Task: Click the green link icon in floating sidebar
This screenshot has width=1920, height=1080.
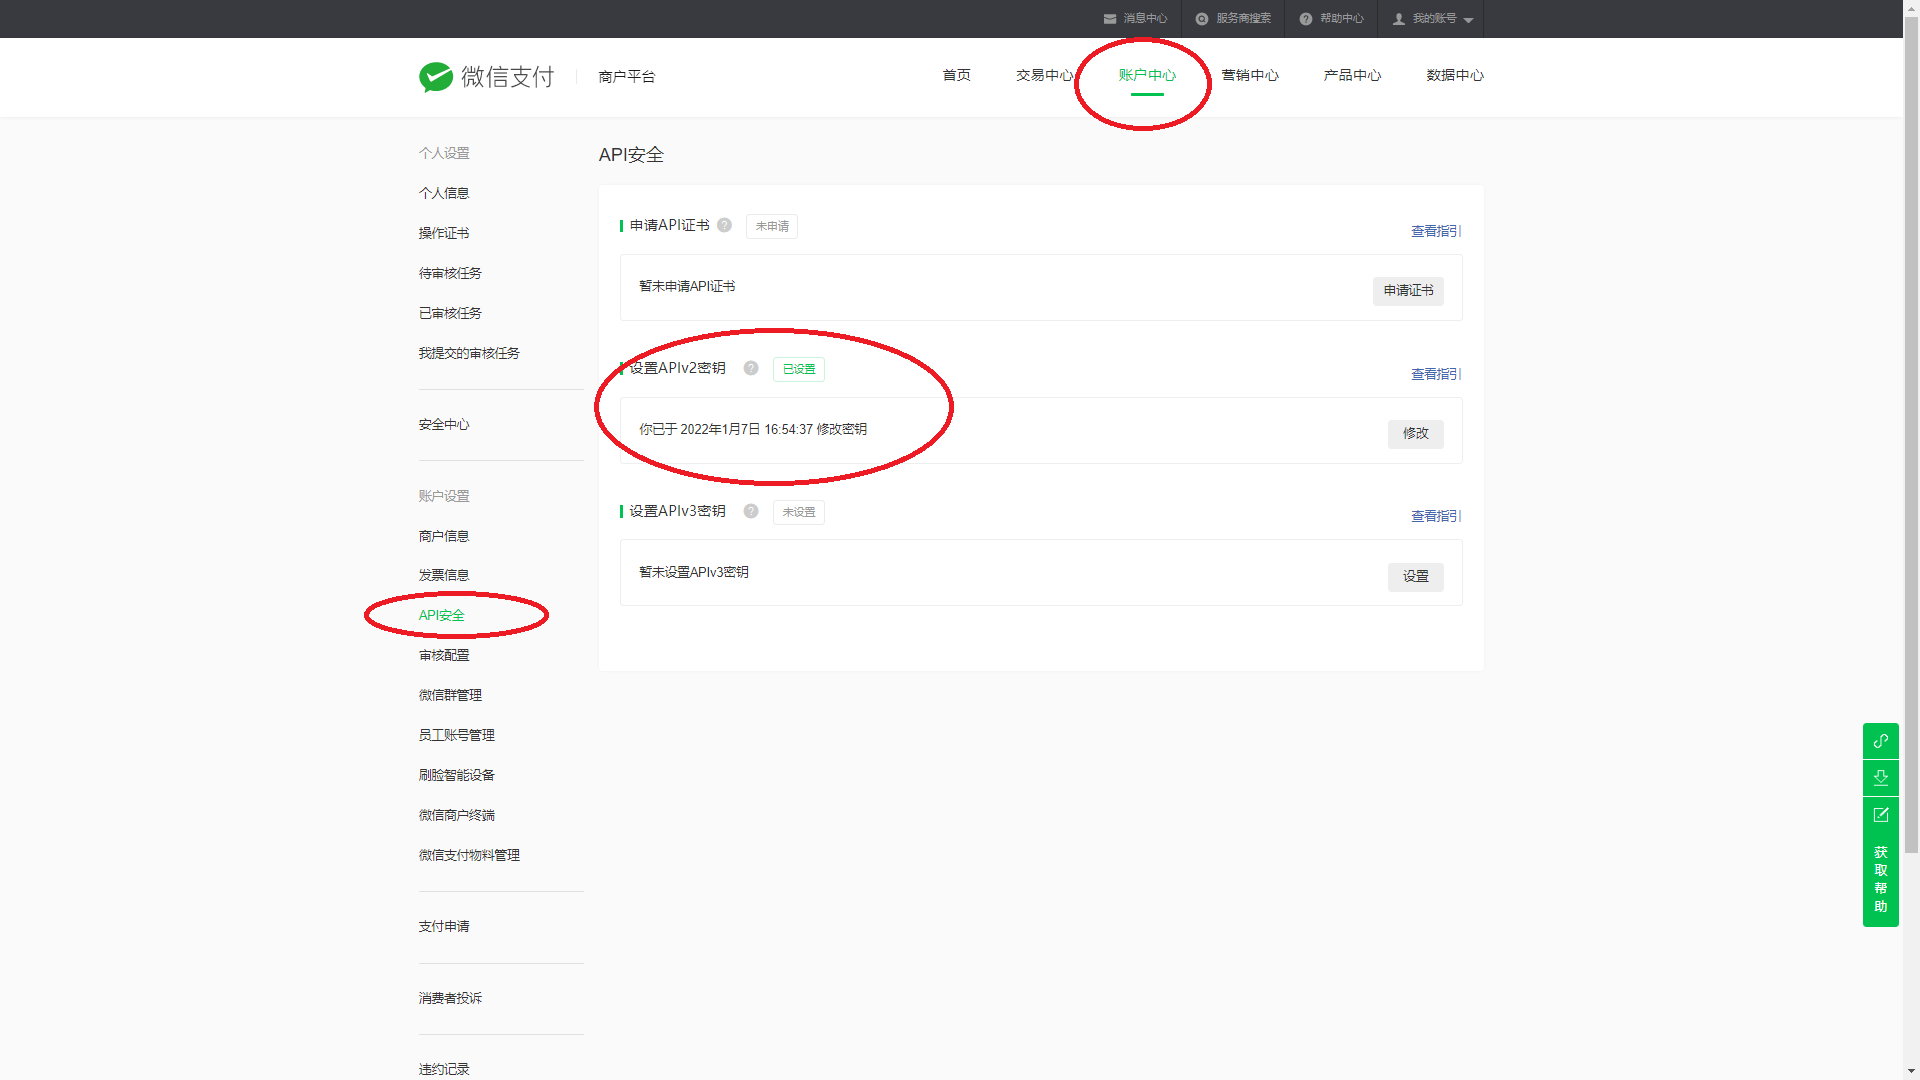Action: (x=1881, y=741)
